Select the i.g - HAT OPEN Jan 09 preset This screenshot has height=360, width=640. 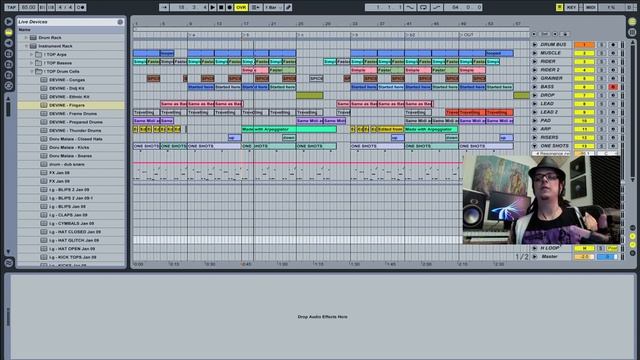click(71, 249)
